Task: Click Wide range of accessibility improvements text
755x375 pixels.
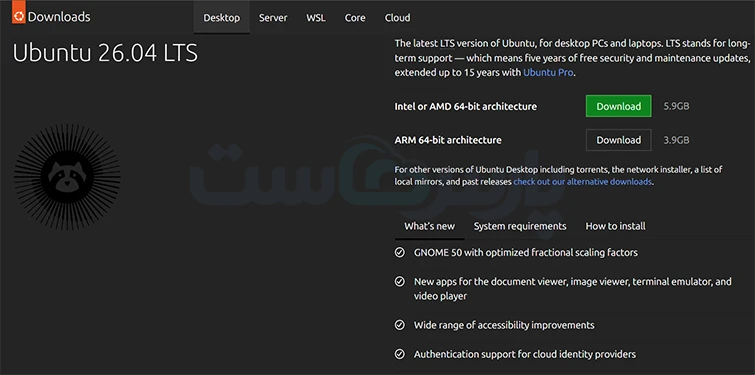Action: pos(504,325)
